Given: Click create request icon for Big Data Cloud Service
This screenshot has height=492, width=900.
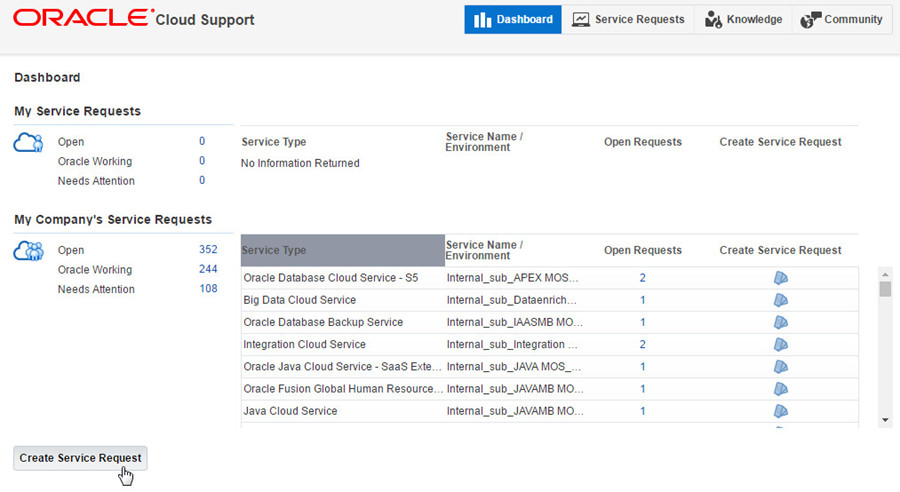Looking at the screenshot, I should (781, 300).
